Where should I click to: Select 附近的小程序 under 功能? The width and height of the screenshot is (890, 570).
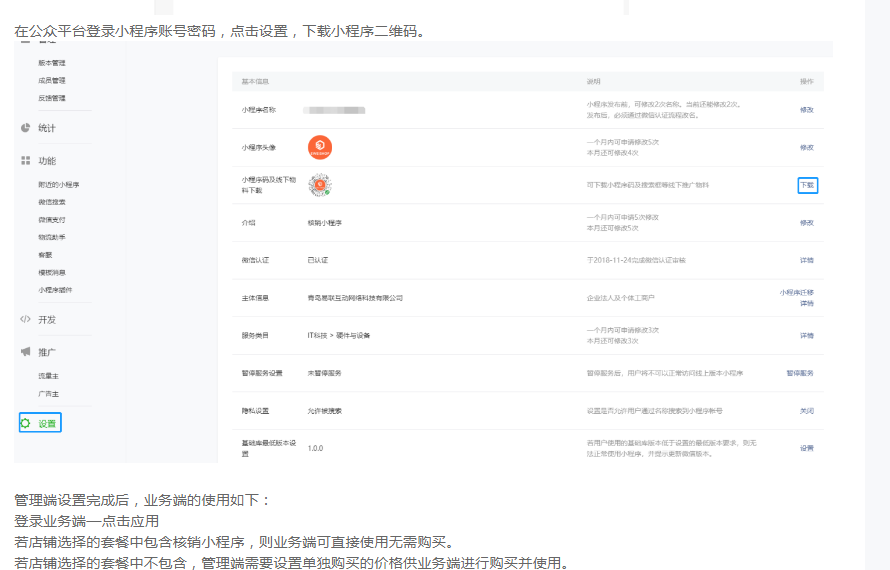[x=58, y=185]
